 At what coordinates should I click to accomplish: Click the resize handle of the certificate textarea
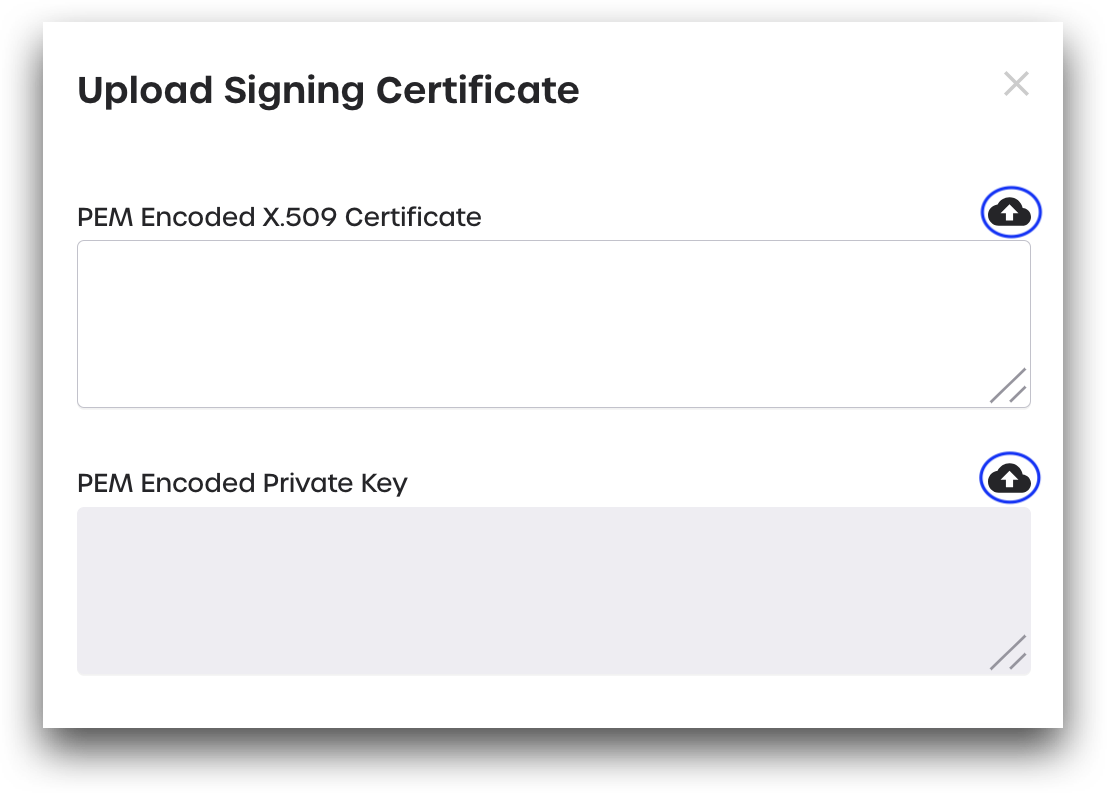point(1009,386)
